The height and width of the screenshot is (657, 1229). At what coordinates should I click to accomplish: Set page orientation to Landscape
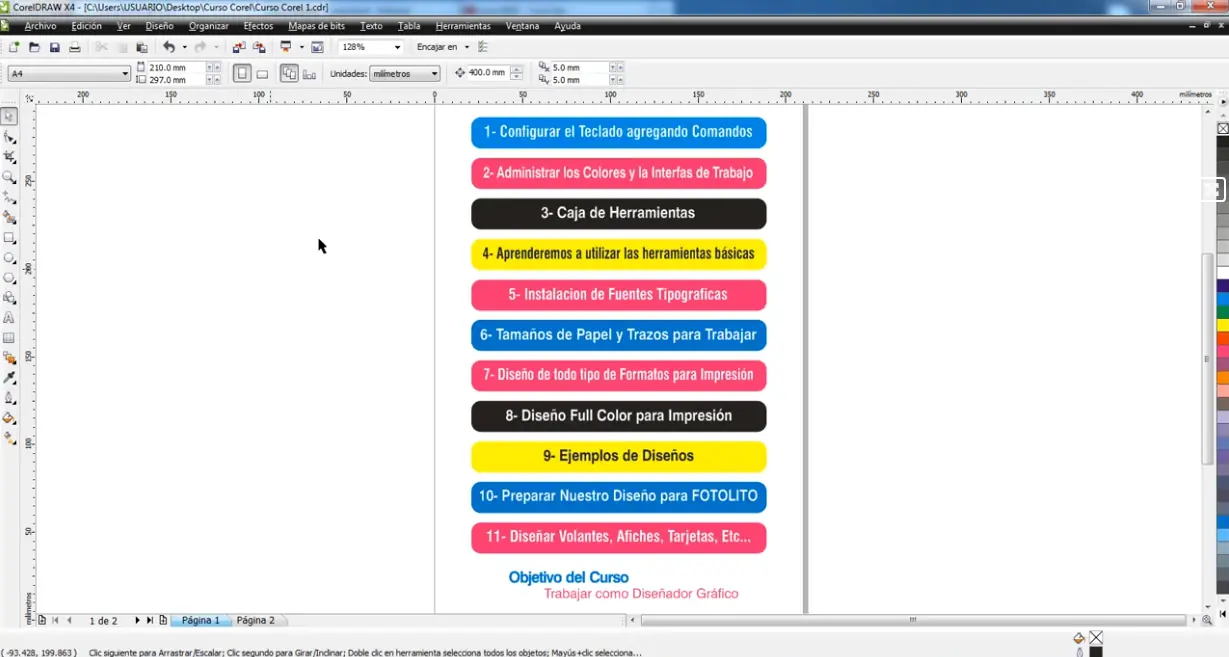click(x=262, y=73)
